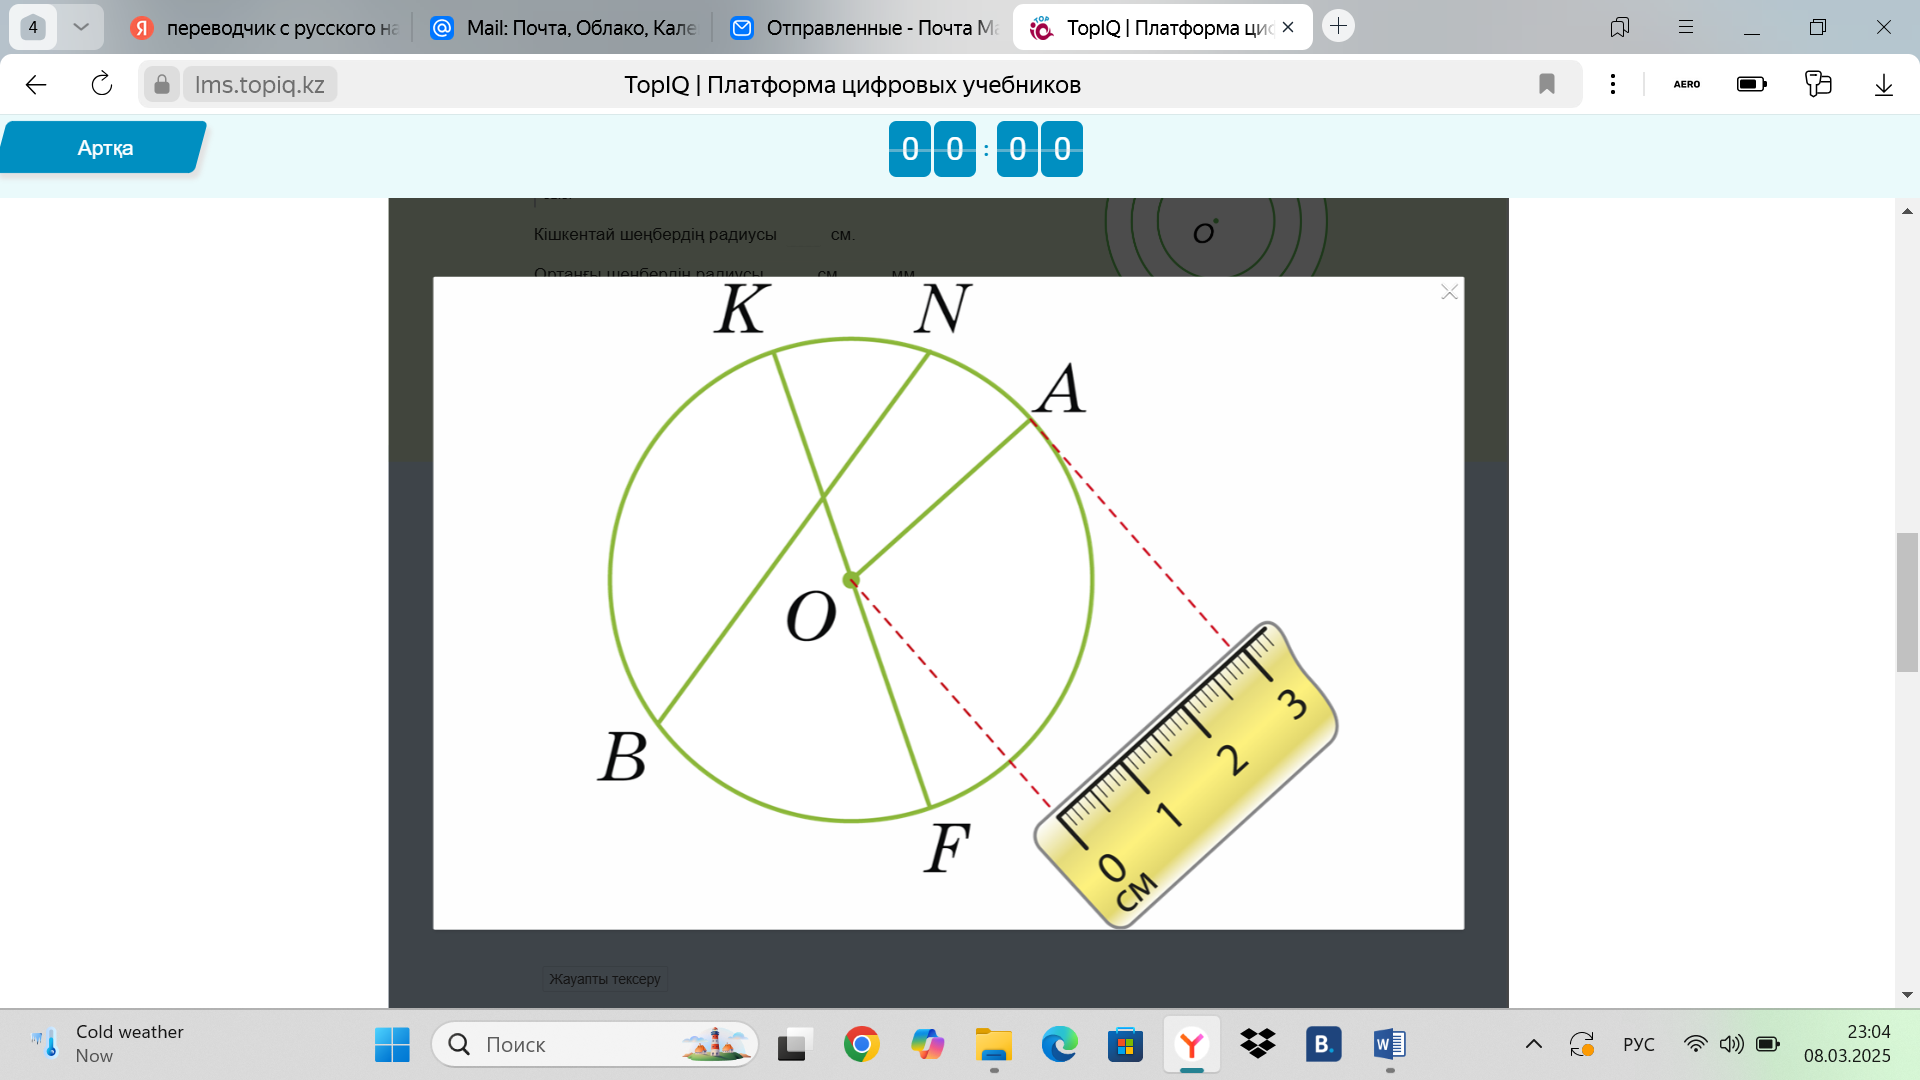Open the downloads arrow icon

click(1883, 85)
